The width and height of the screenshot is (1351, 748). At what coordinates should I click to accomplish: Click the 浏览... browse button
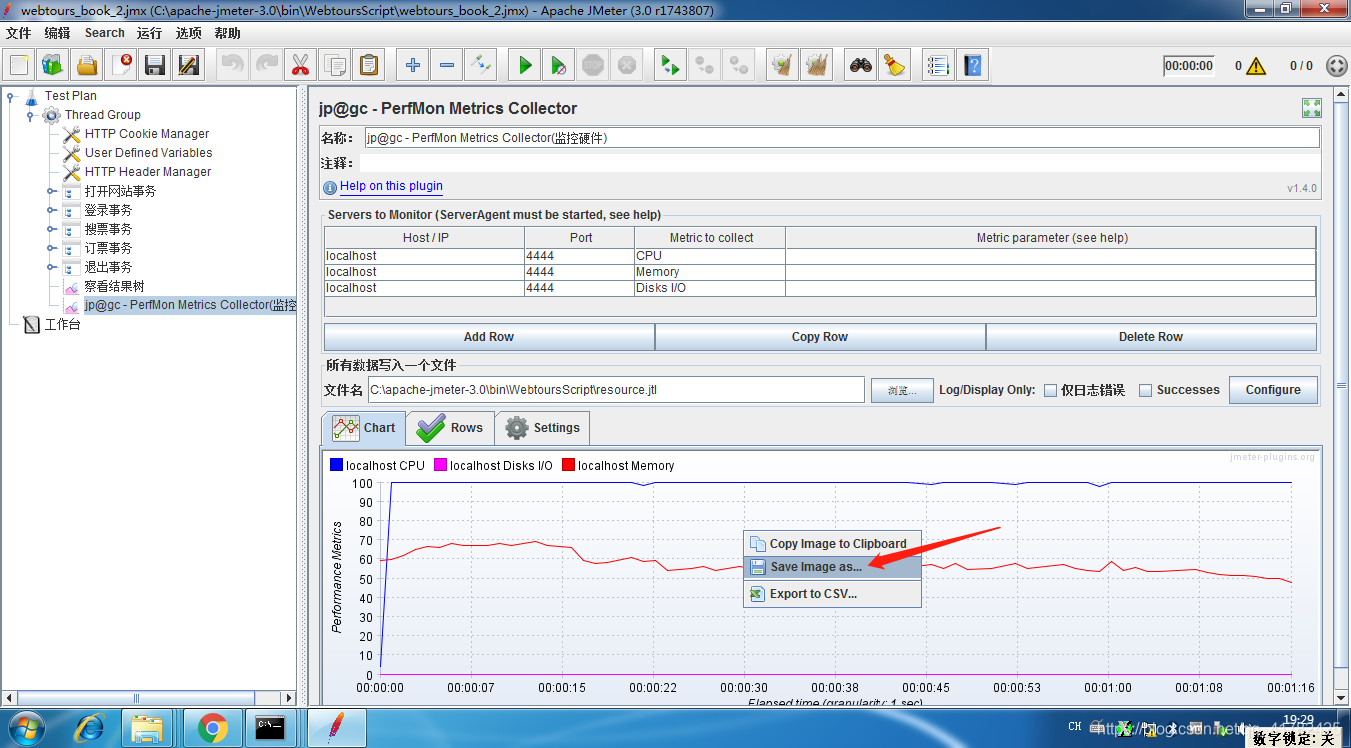902,390
